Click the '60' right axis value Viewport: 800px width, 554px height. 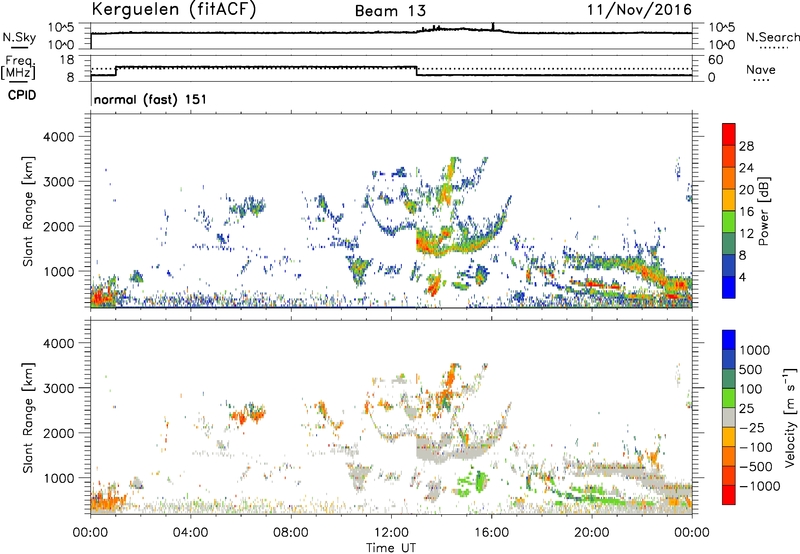715,60
